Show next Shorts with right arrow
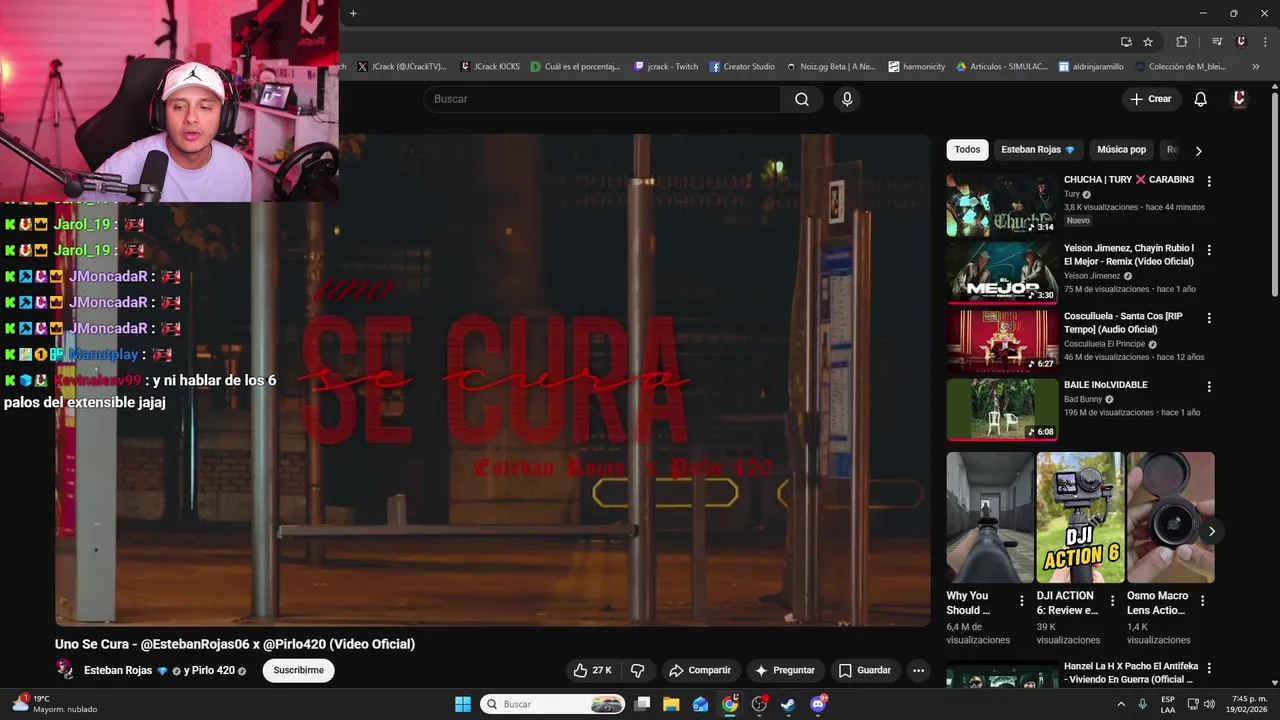Image resolution: width=1280 pixels, height=720 pixels. (x=1211, y=531)
